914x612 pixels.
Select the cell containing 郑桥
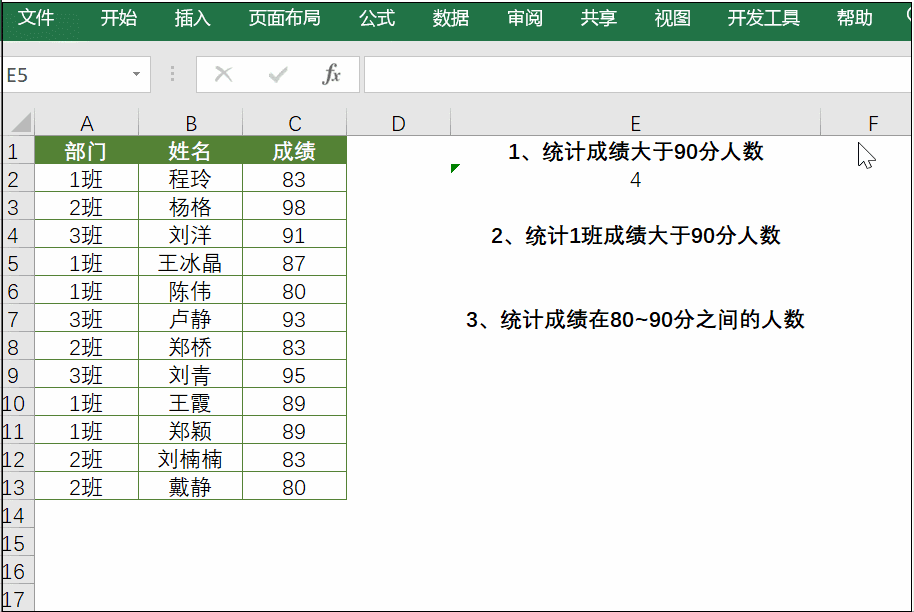tap(191, 347)
